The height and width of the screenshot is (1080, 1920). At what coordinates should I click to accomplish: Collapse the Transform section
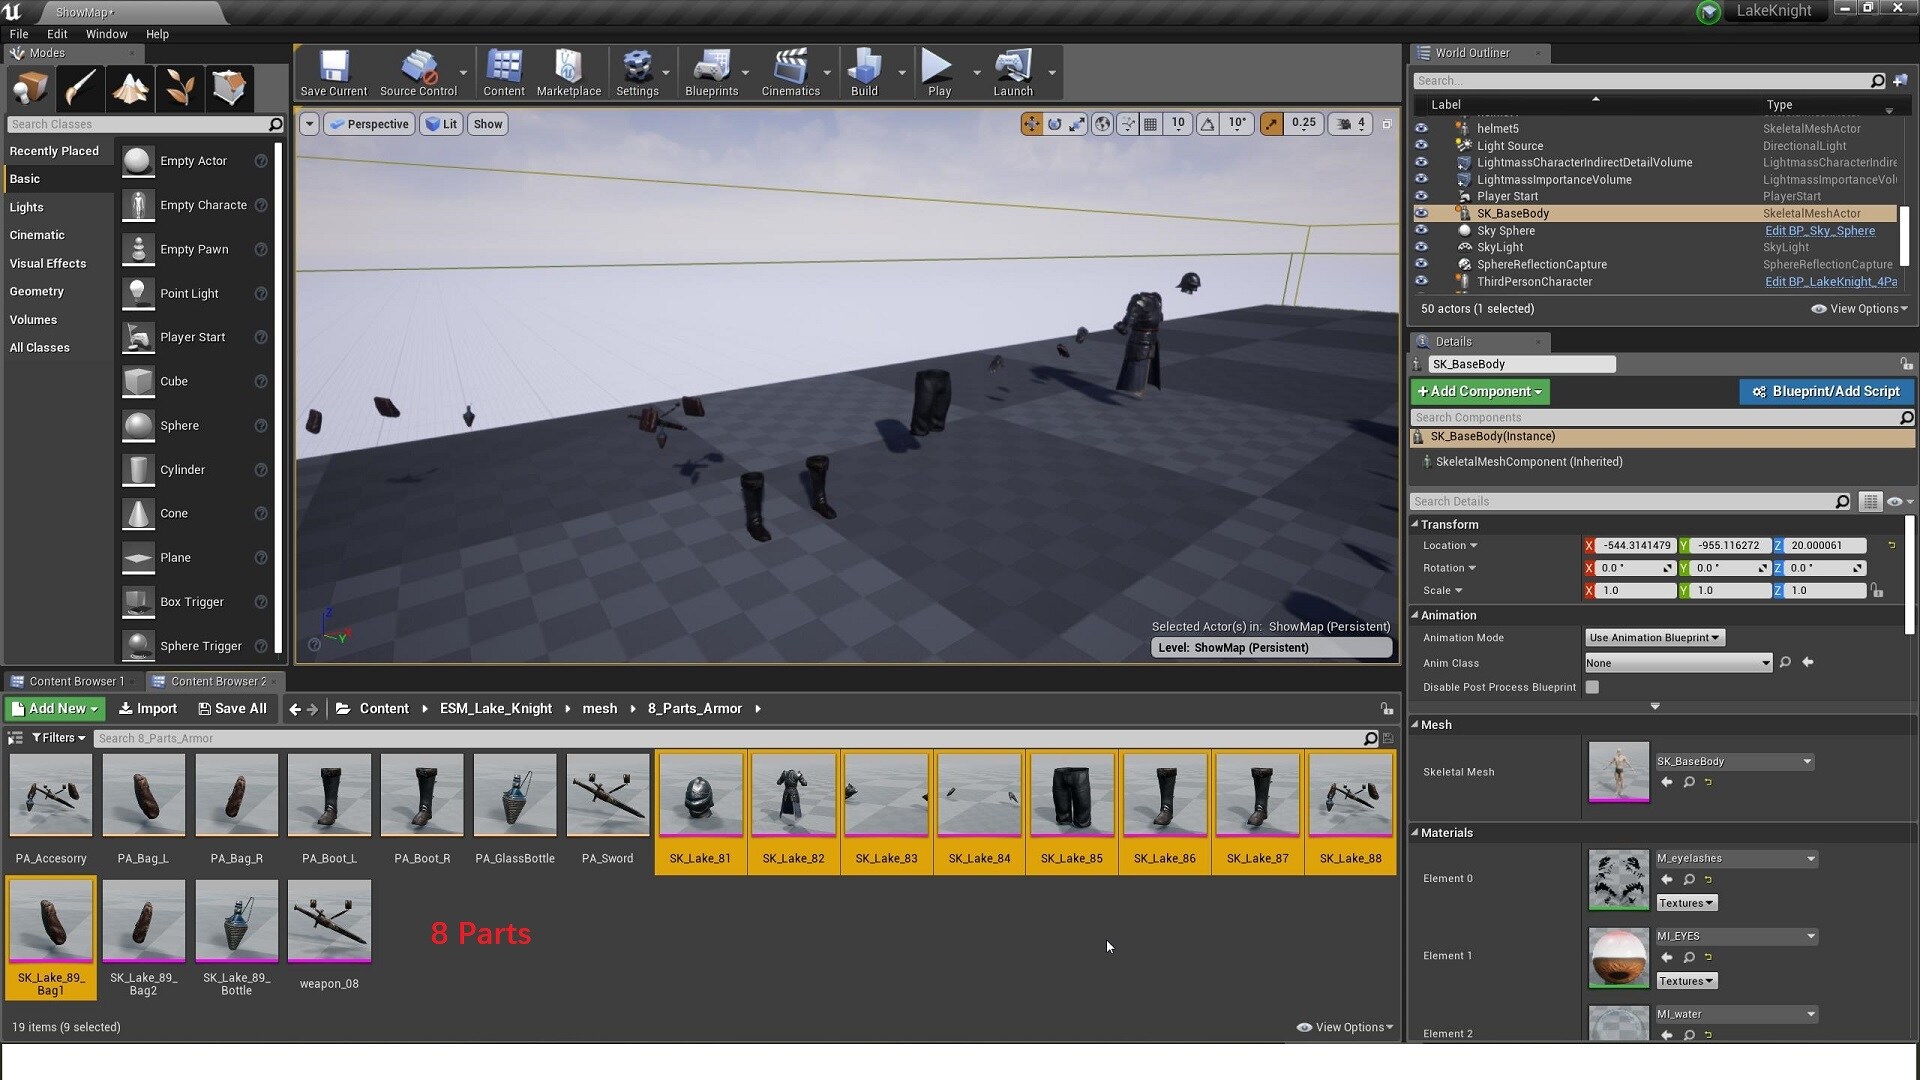pyautogui.click(x=1415, y=524)
